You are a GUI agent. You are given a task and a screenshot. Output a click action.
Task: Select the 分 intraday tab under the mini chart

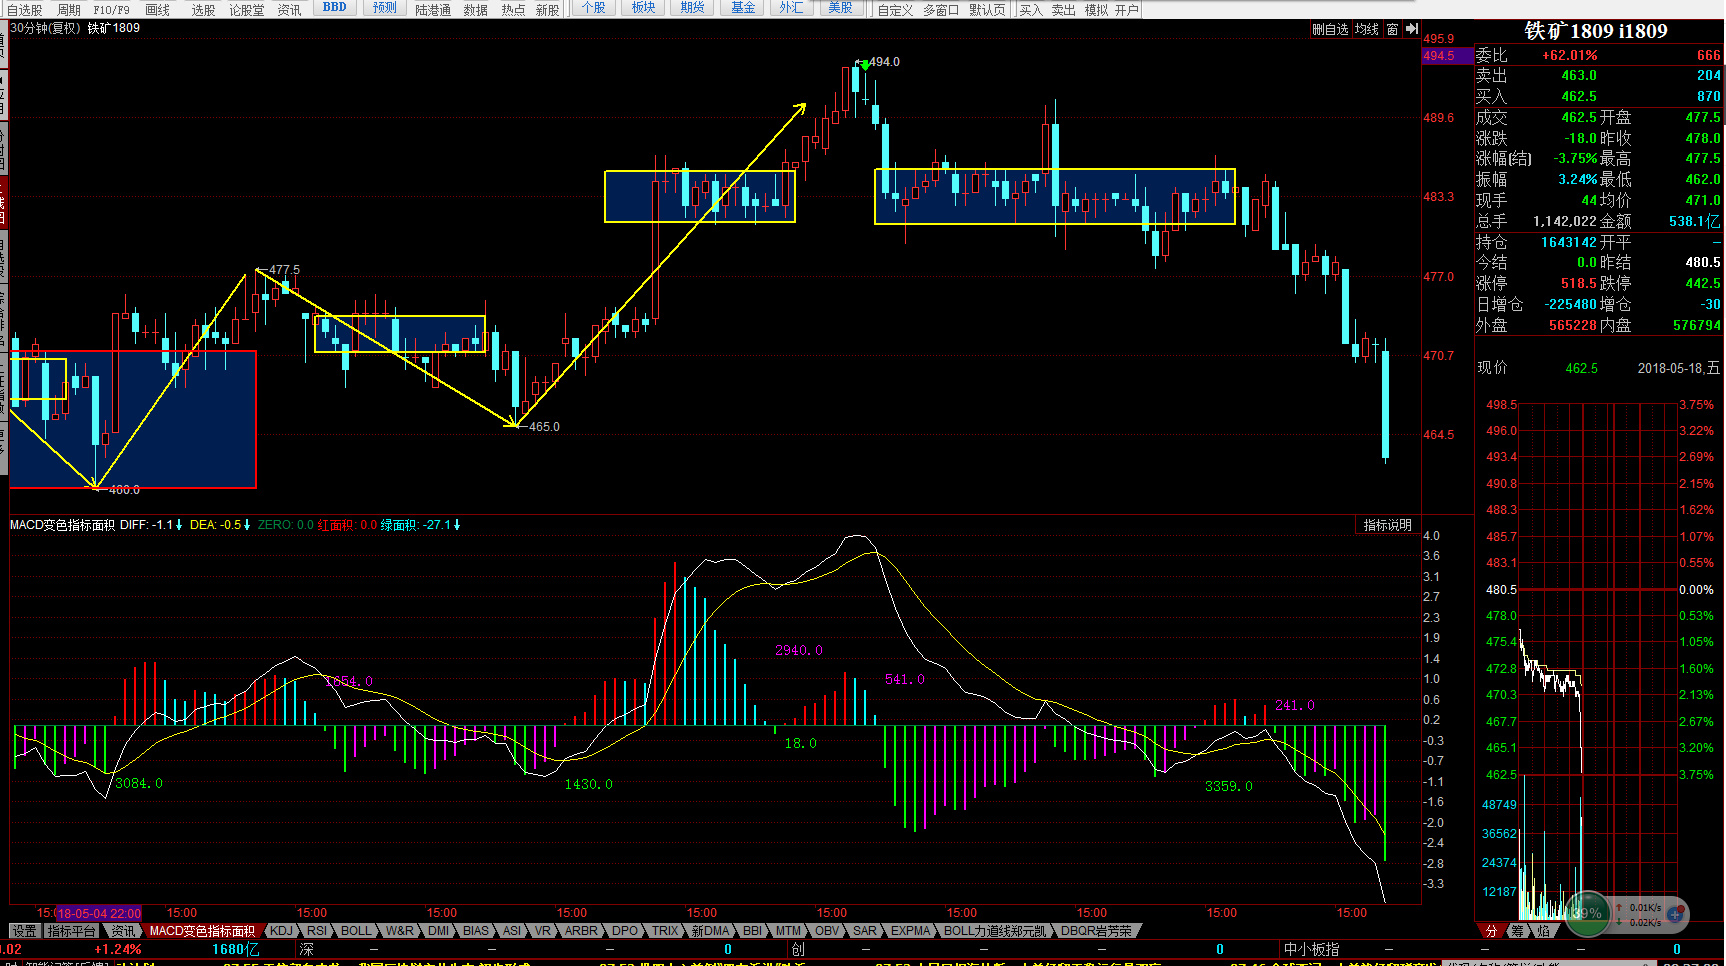(1491, 931)
